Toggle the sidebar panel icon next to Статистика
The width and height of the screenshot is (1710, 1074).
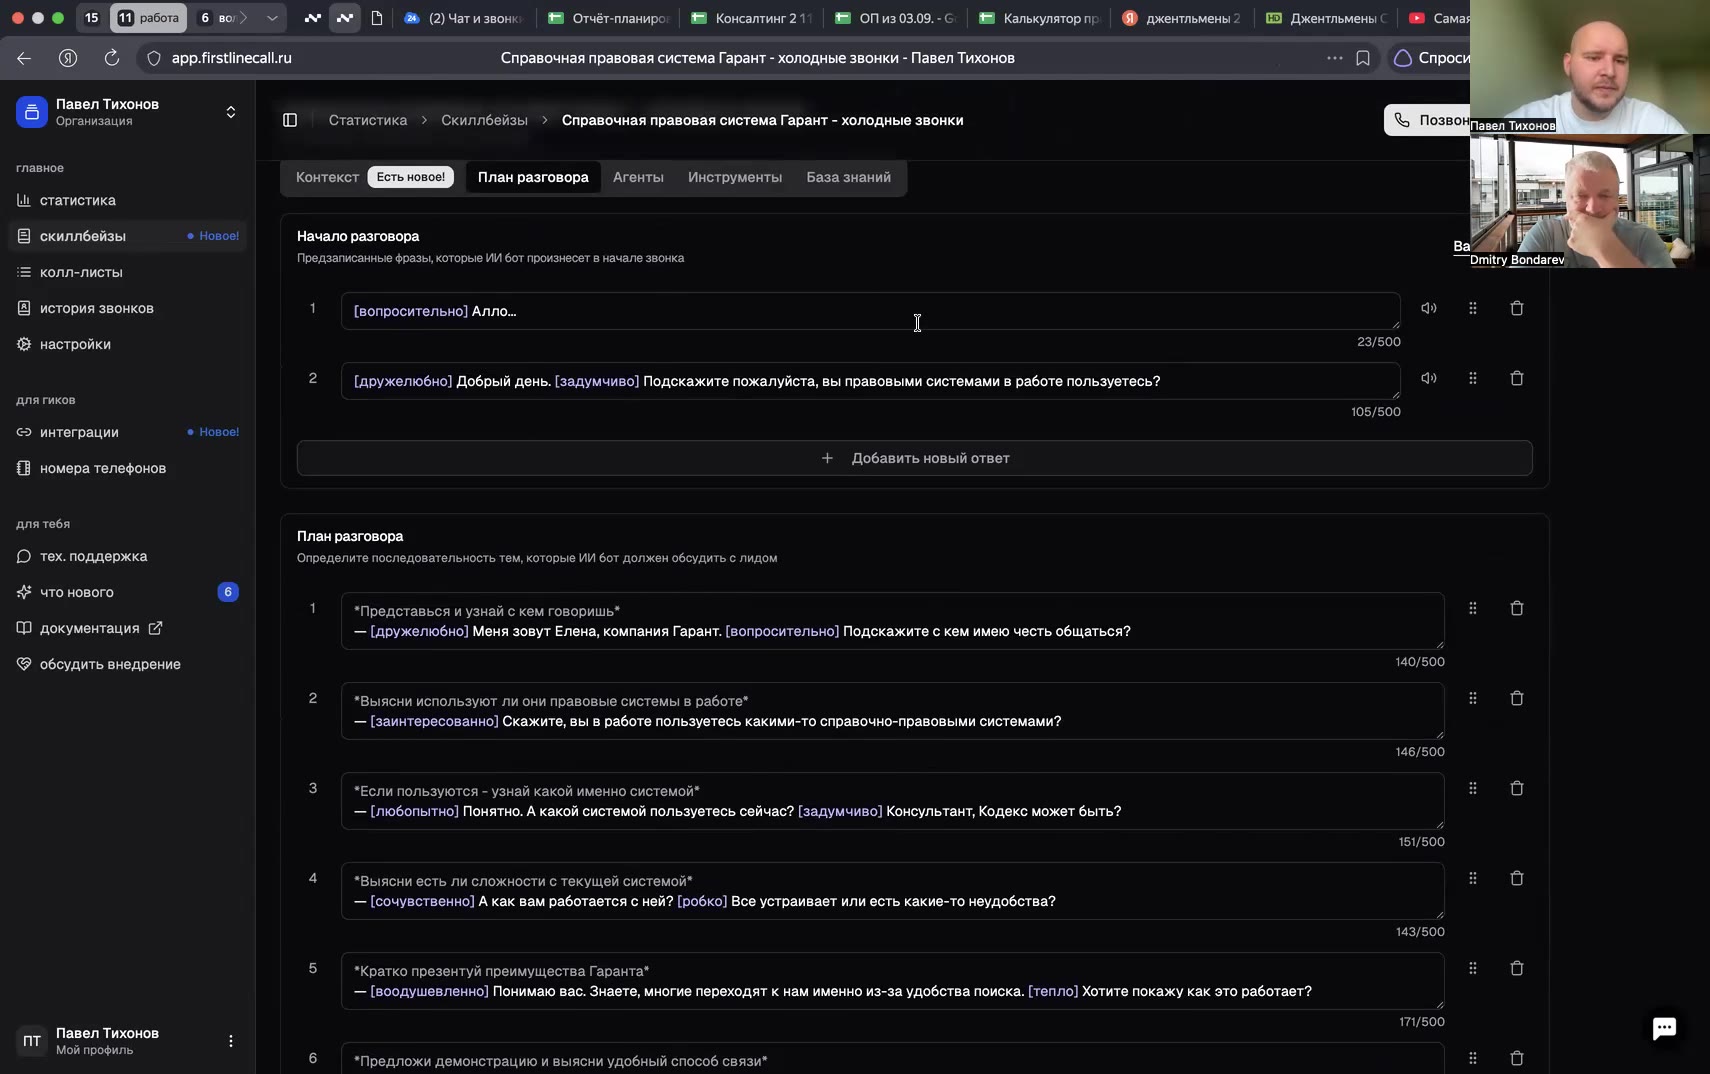click(x=290, y=120)
